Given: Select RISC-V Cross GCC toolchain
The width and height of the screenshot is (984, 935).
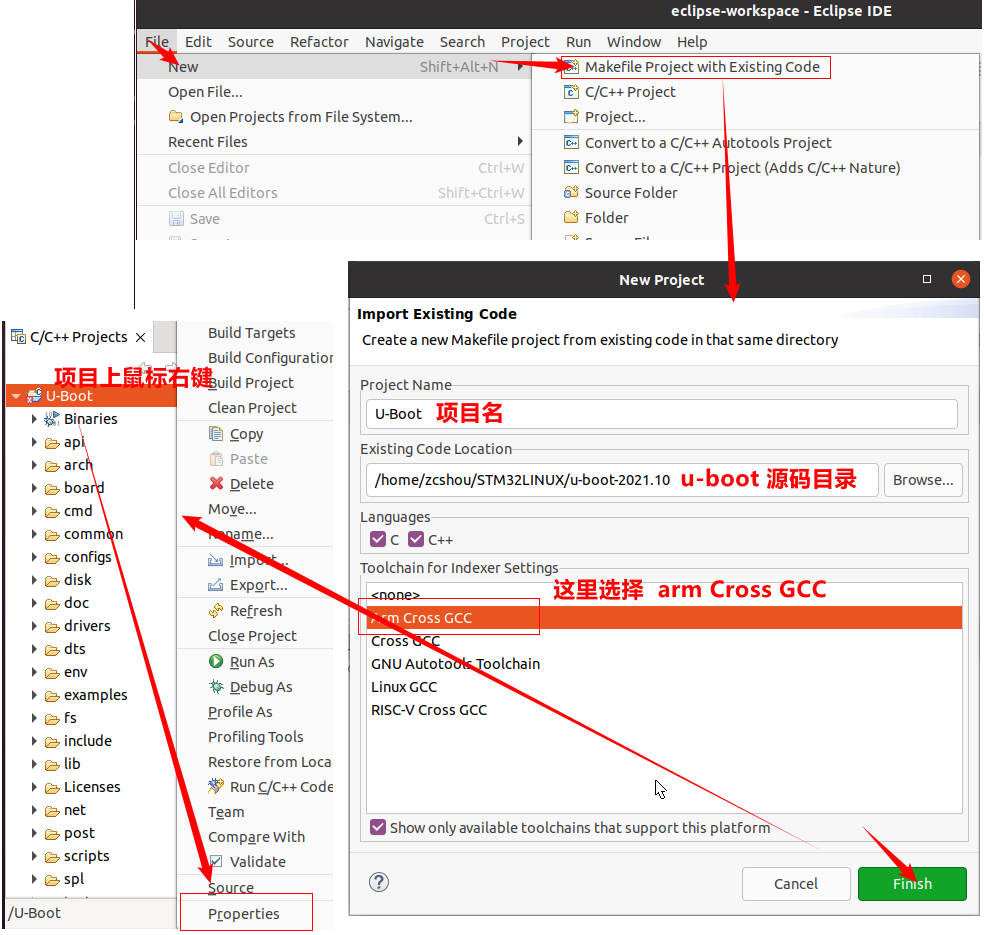Looking at the screenshot, I should click(x=664, y=710).
